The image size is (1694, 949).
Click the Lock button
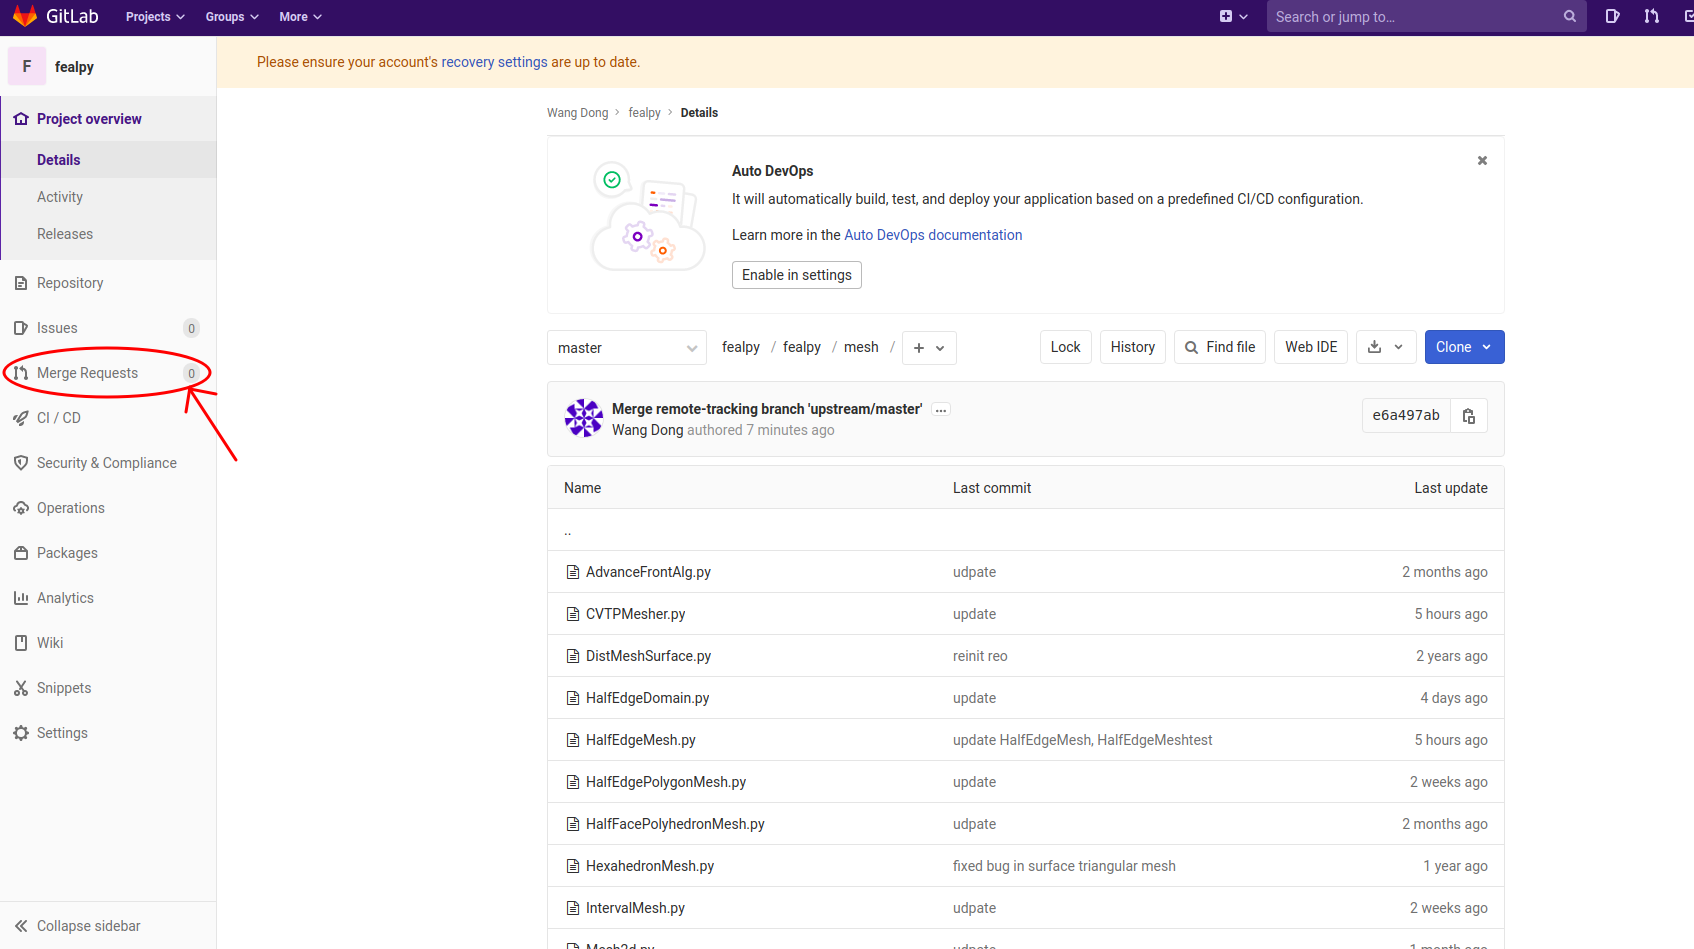[x=1065, y=347]
